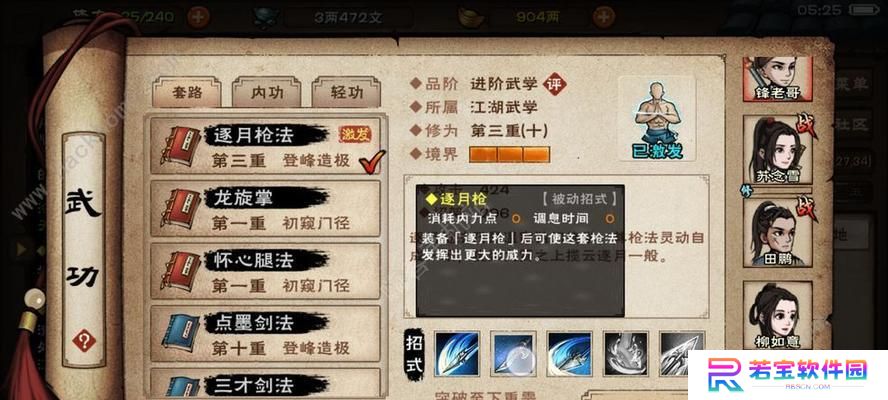Click the orange 境界 progress bar
888x400 pixels.
point(509,155)
